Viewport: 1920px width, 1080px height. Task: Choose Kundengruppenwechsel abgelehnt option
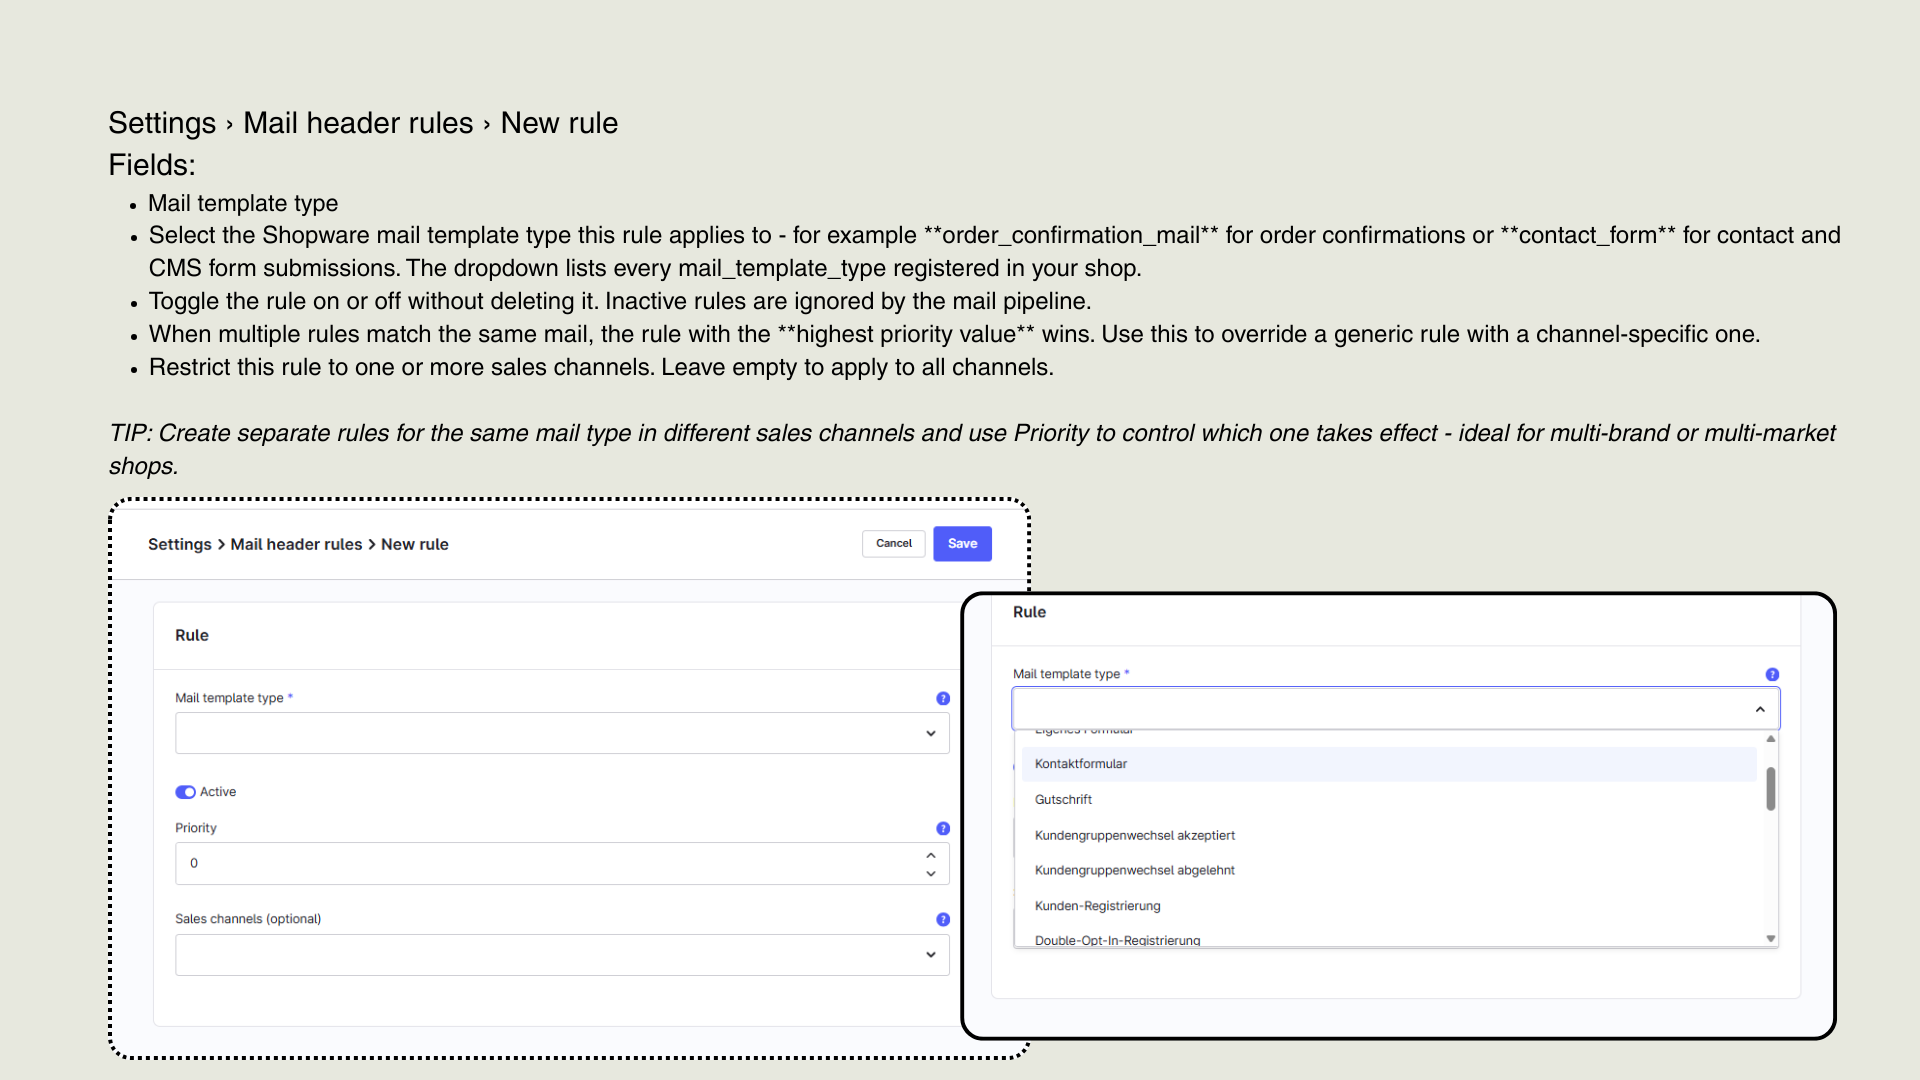tap(1389, 871)
